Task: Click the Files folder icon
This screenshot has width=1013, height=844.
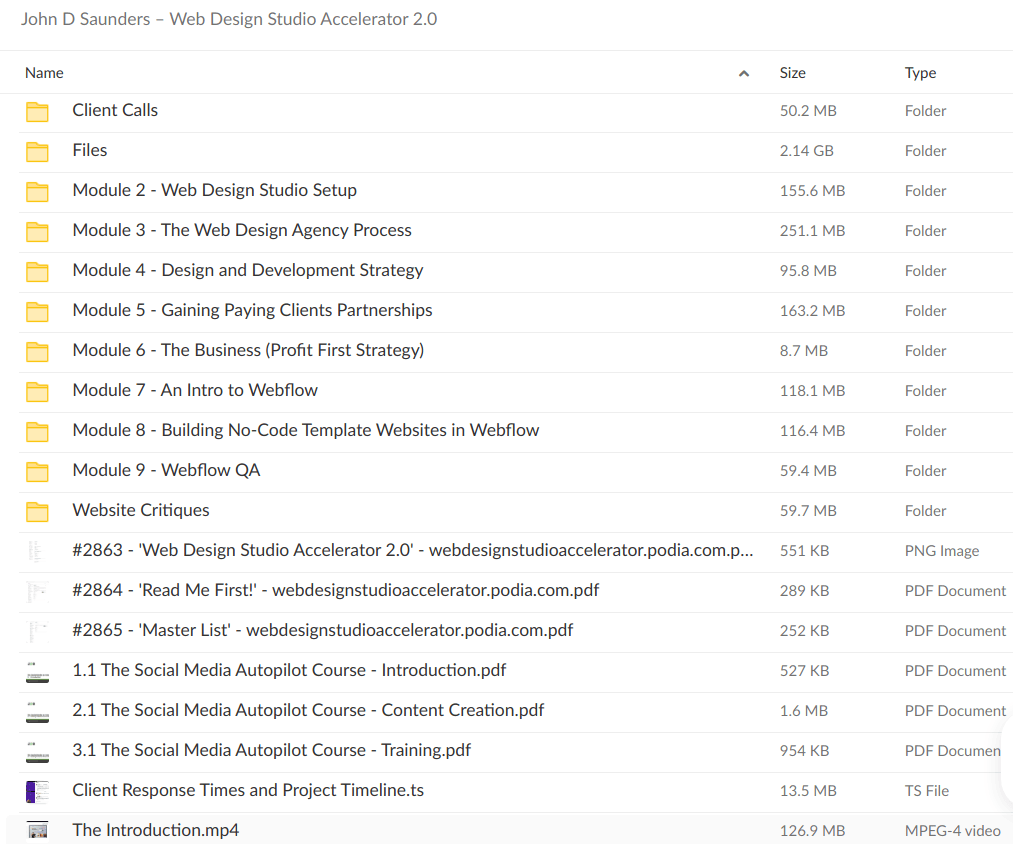Action: [37, 151]
